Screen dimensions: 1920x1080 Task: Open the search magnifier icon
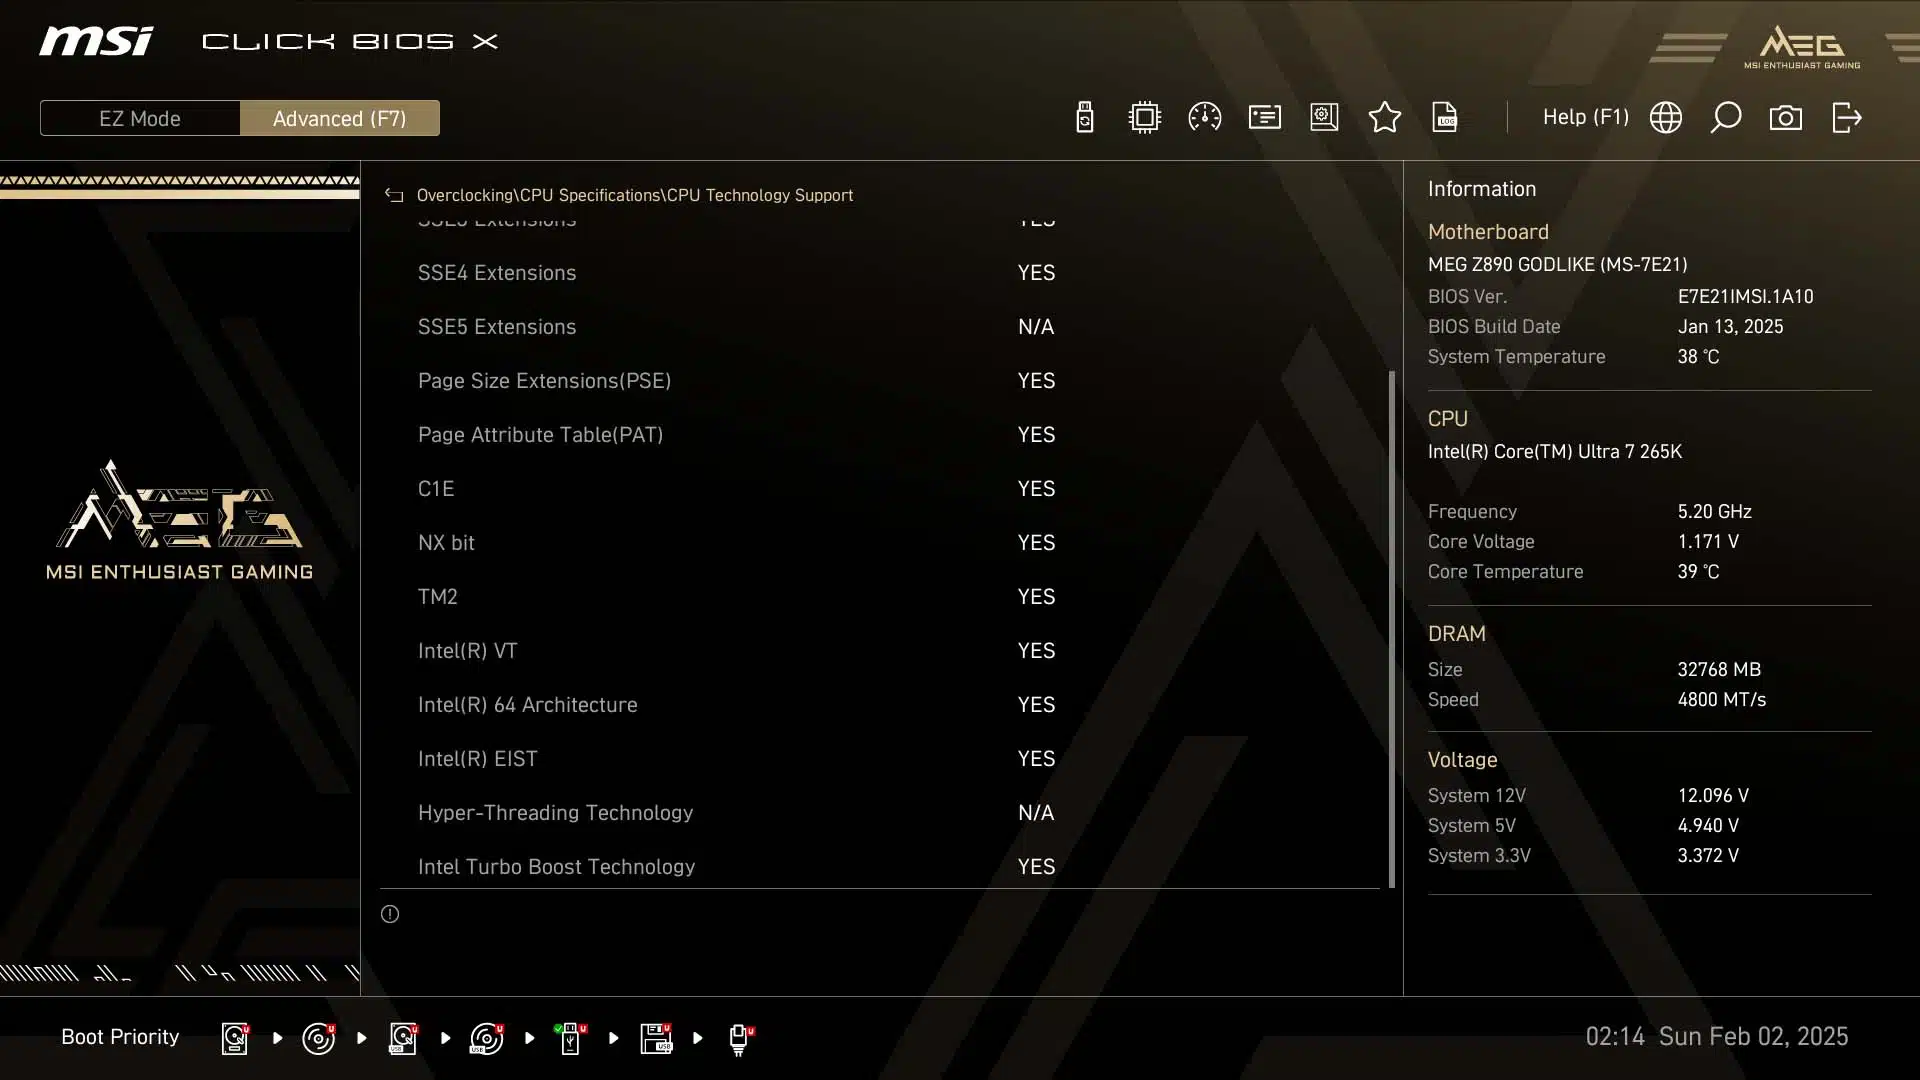pyautogui.click(x=1726, y=118)
